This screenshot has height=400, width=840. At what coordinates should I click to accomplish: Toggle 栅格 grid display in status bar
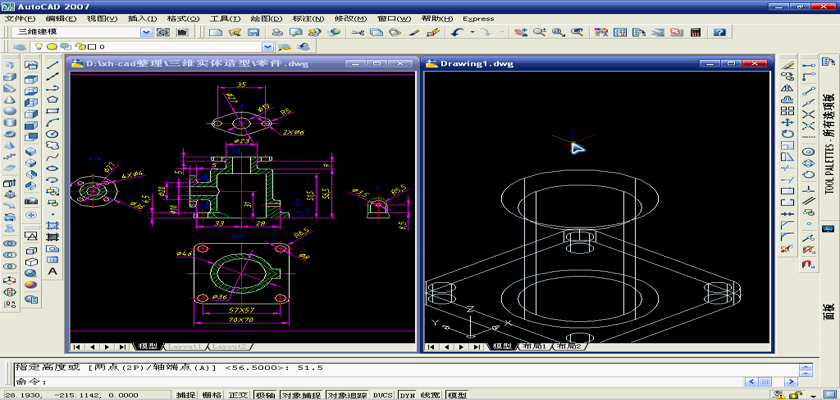pos(212,395)
